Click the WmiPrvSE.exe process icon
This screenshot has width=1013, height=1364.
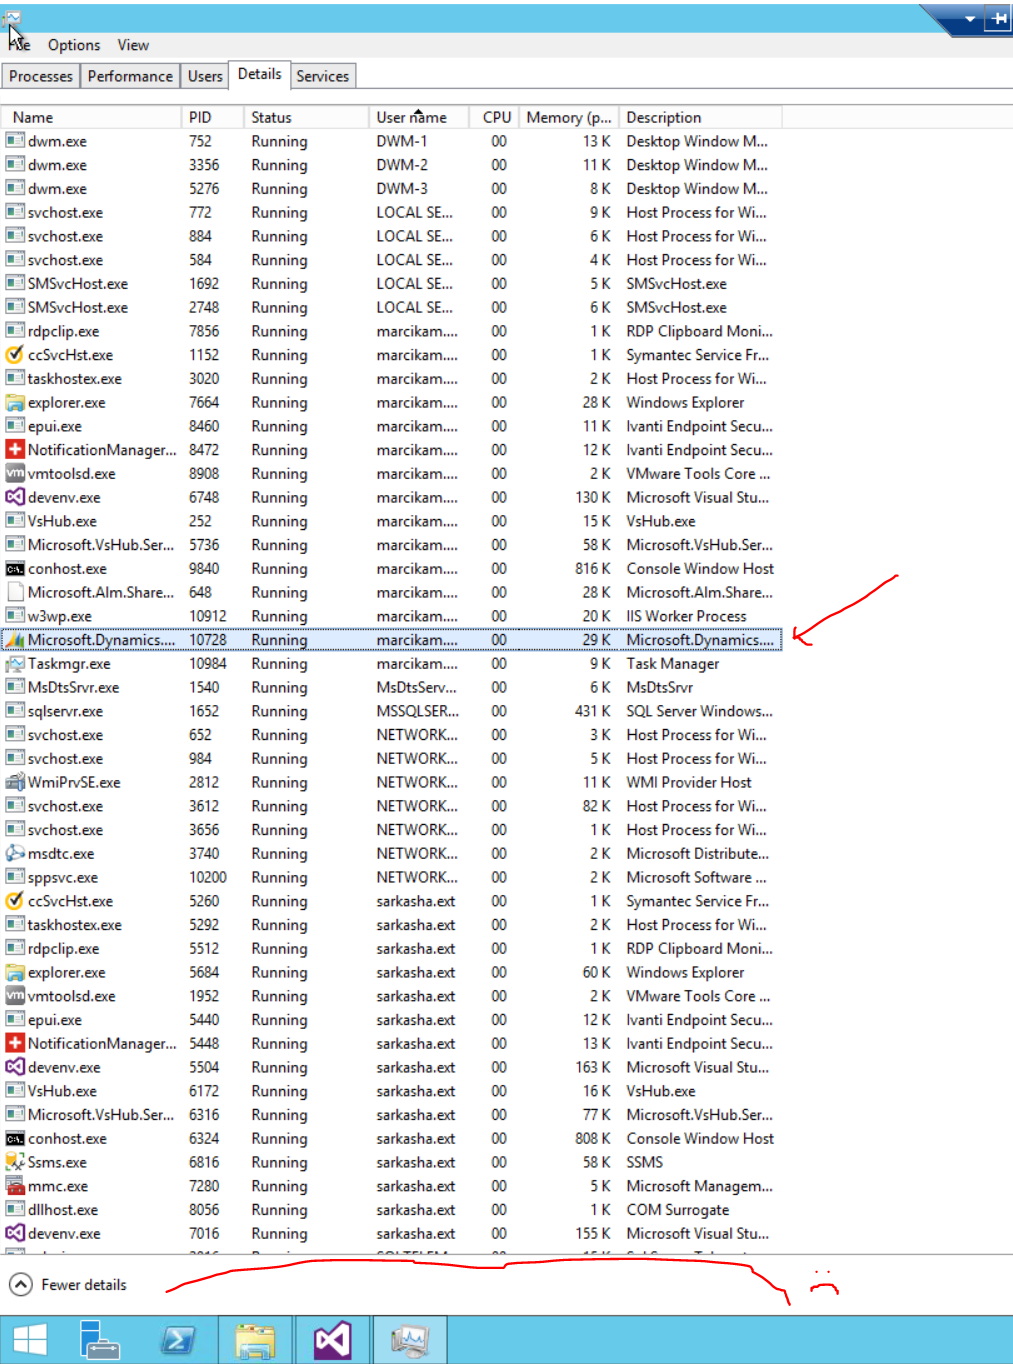pyautogui.click(x=15, y=782)
